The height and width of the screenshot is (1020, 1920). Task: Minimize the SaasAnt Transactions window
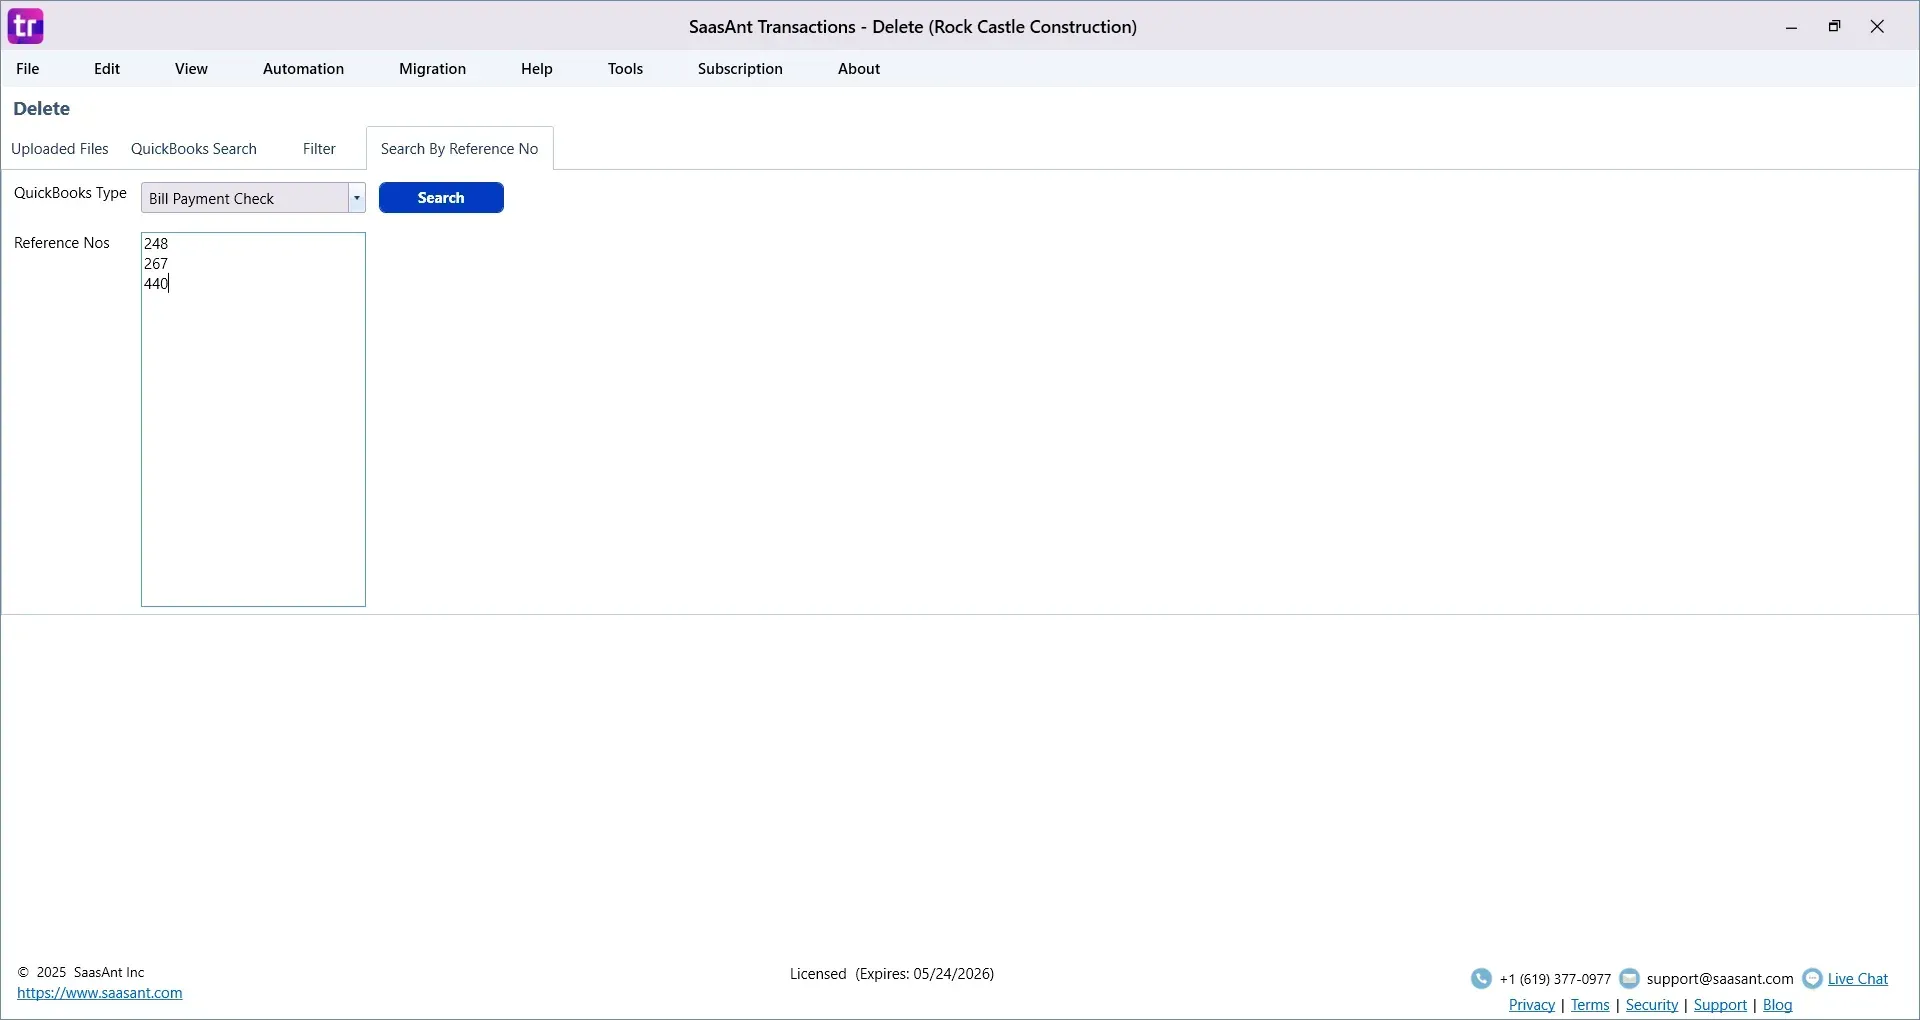pyautogui.click(x=1793, y=28)
